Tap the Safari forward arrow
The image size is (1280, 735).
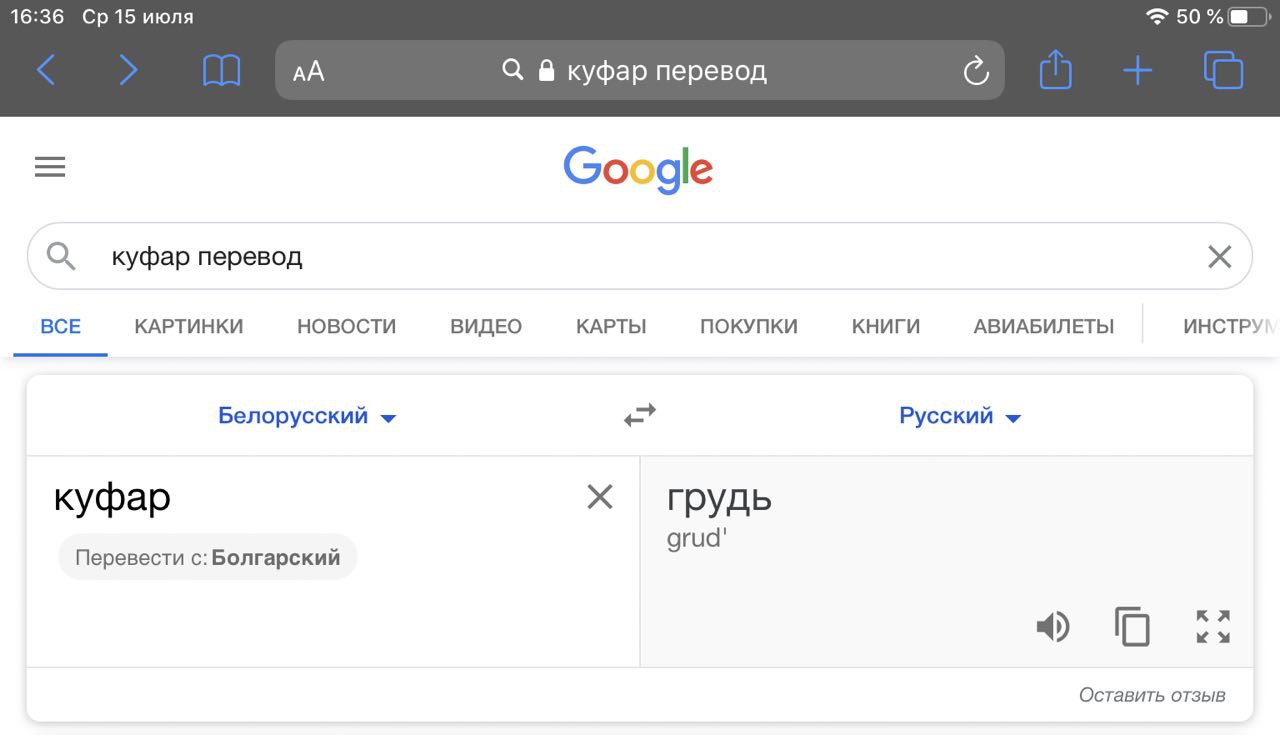(128, 70)
